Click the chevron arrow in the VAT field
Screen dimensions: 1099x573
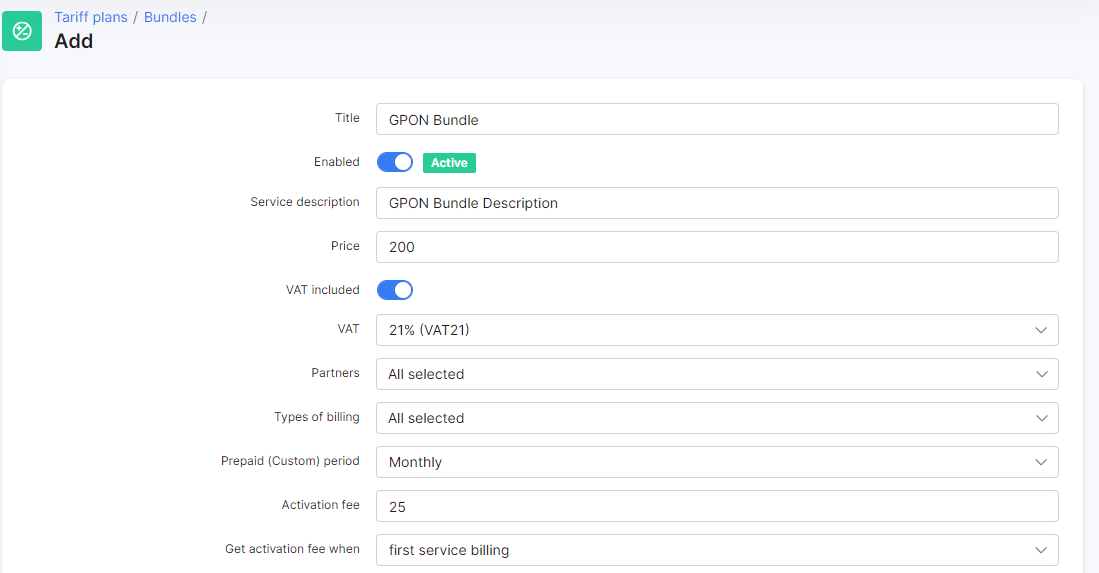point(1041,330)
